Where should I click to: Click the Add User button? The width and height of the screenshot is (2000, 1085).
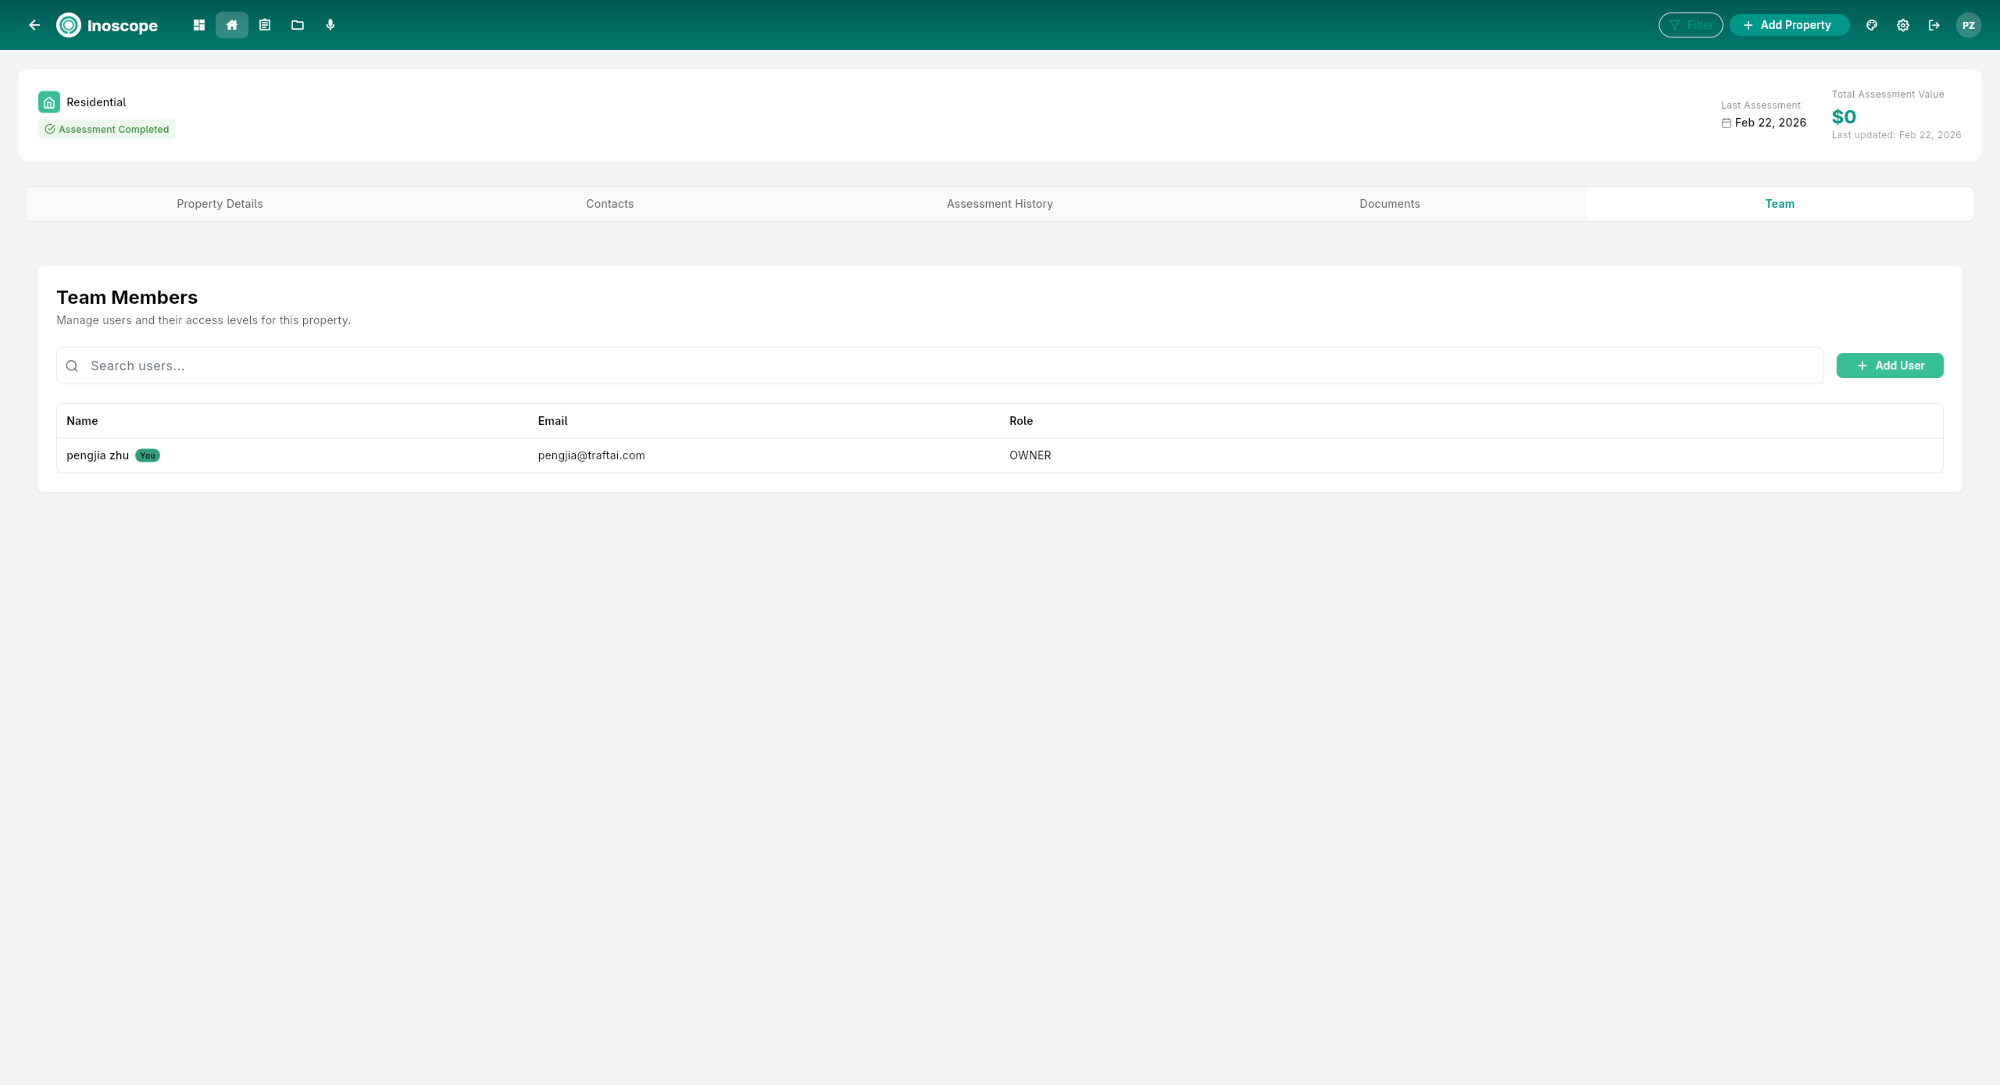pyautogui.click(x=1889, y=365)
